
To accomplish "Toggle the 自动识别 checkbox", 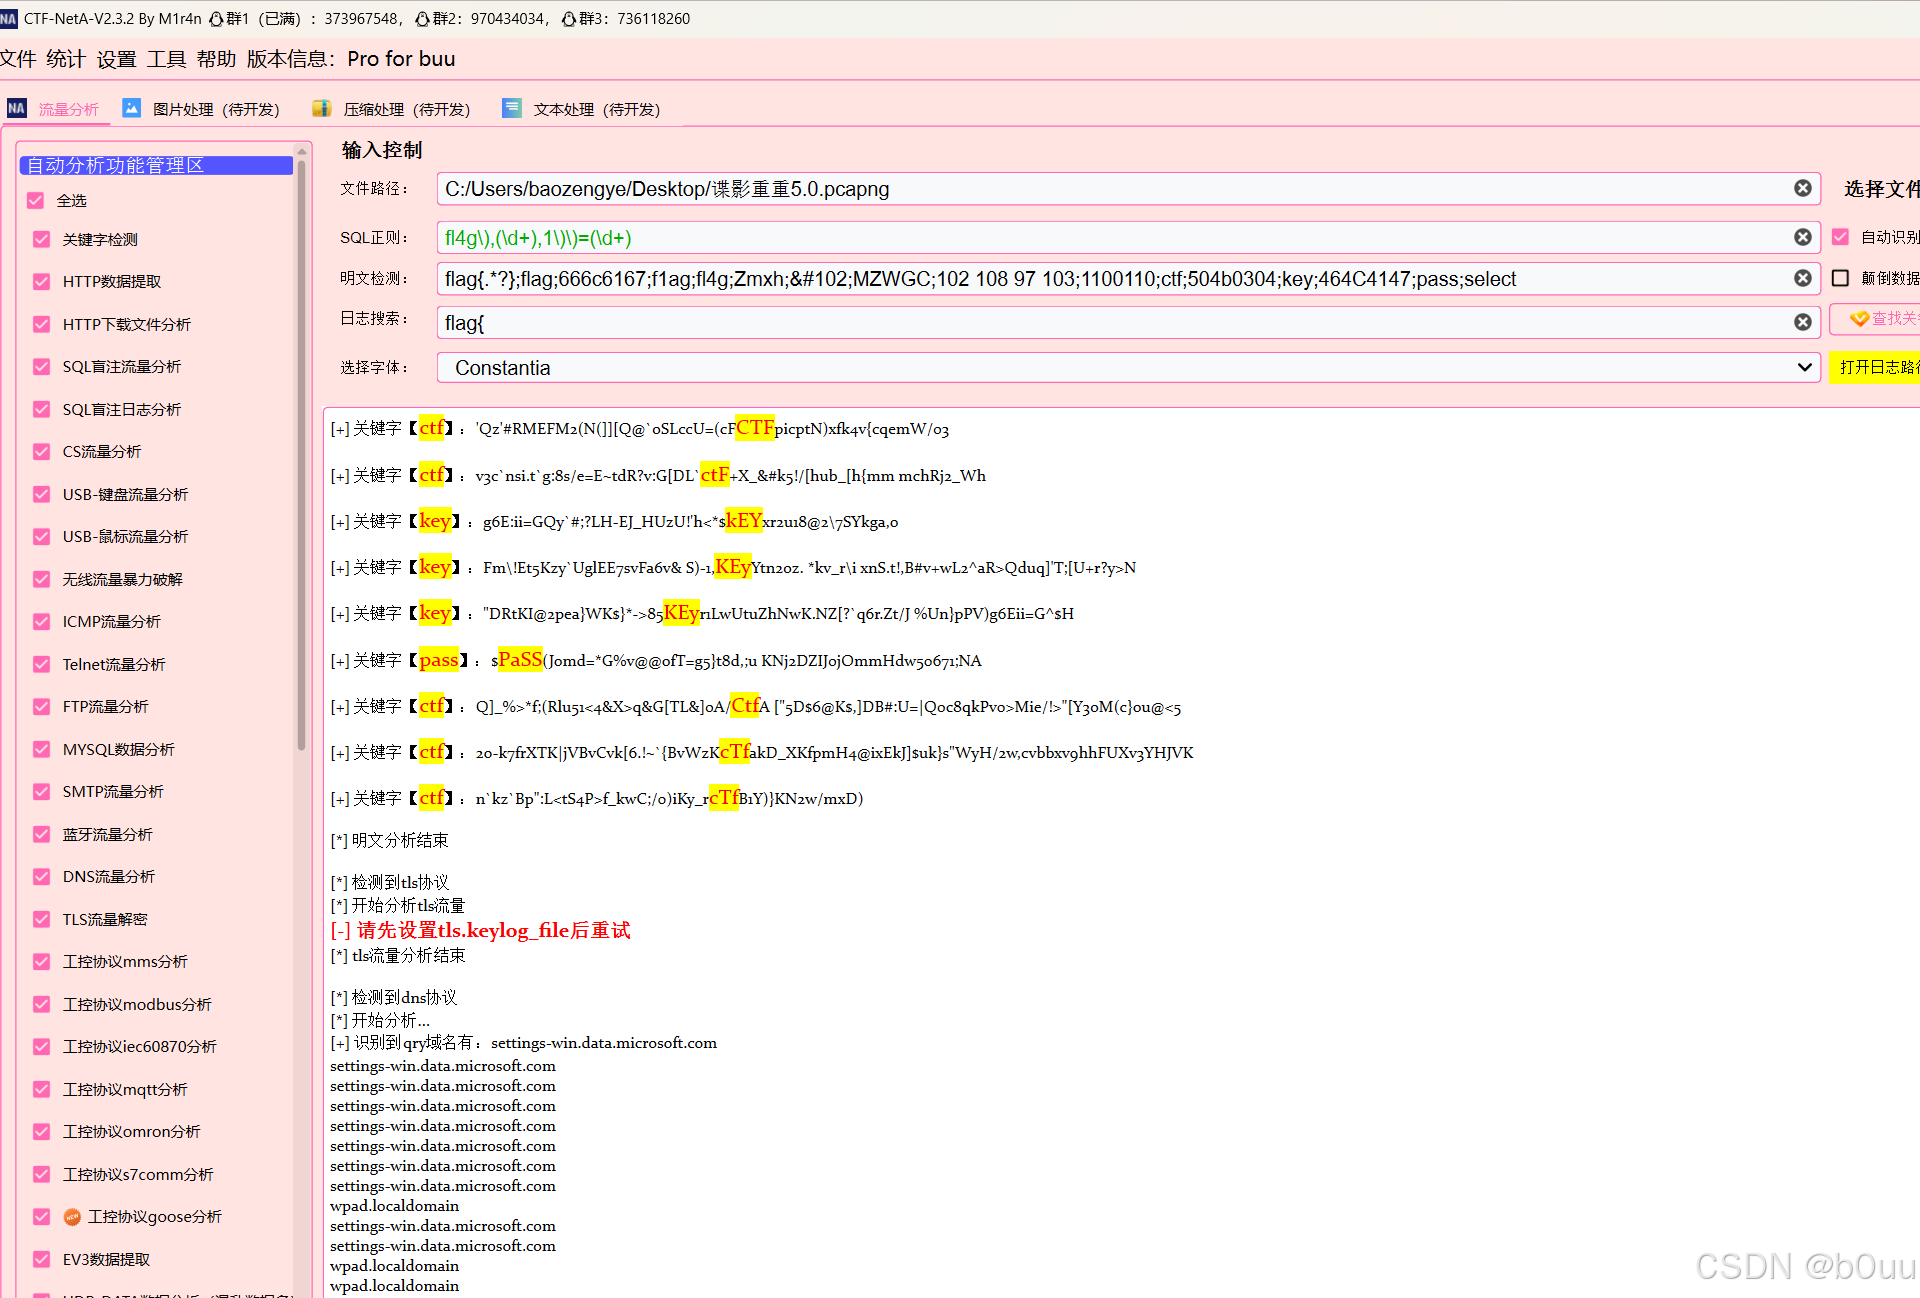I will [x=1840, y=237].
